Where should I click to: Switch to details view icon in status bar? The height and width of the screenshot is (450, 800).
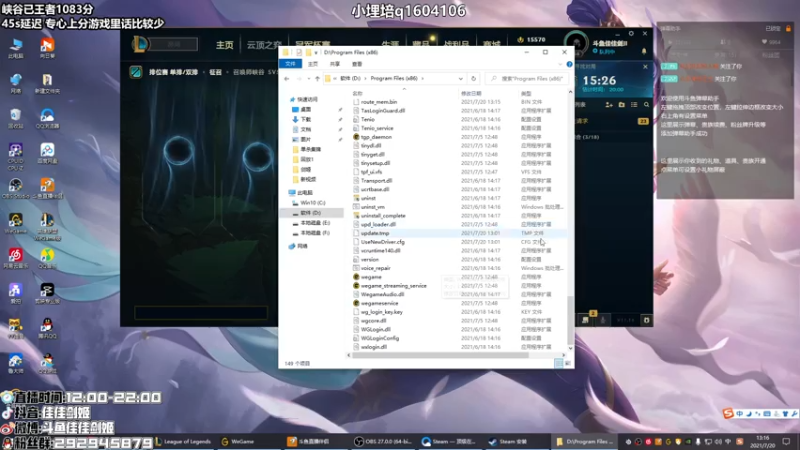pyautogui.click(x=559, y=363)
